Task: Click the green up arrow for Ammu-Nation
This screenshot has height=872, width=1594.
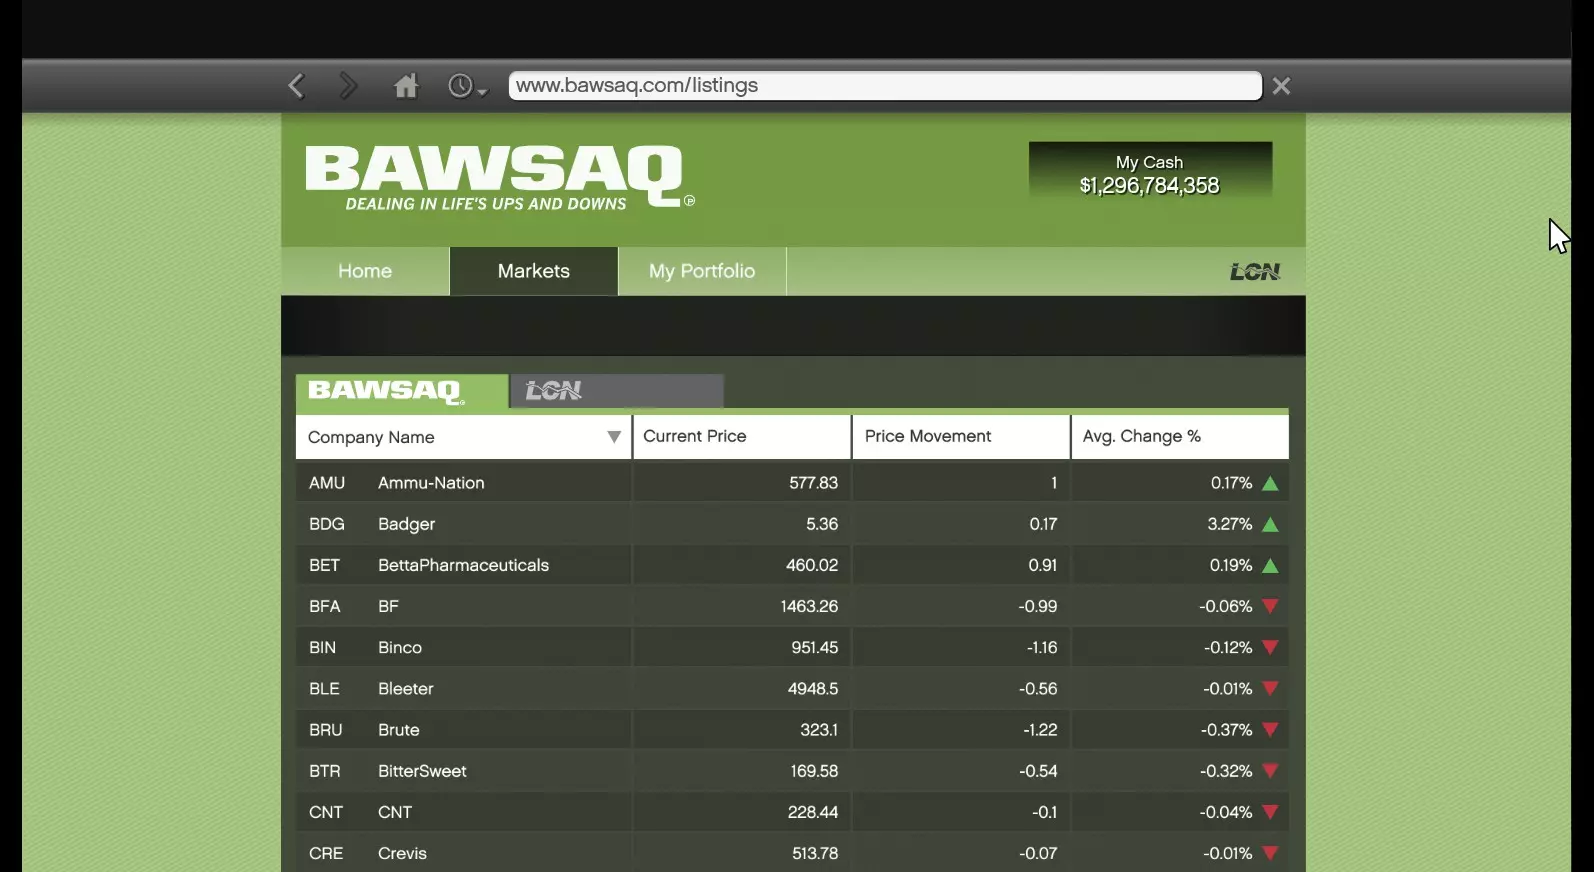Action: (x=1270, y=484)
